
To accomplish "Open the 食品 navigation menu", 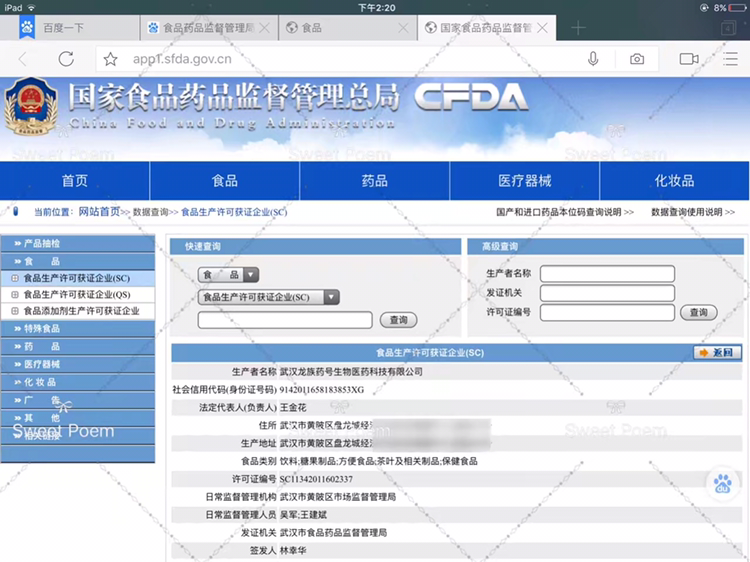I will (224, 181).
